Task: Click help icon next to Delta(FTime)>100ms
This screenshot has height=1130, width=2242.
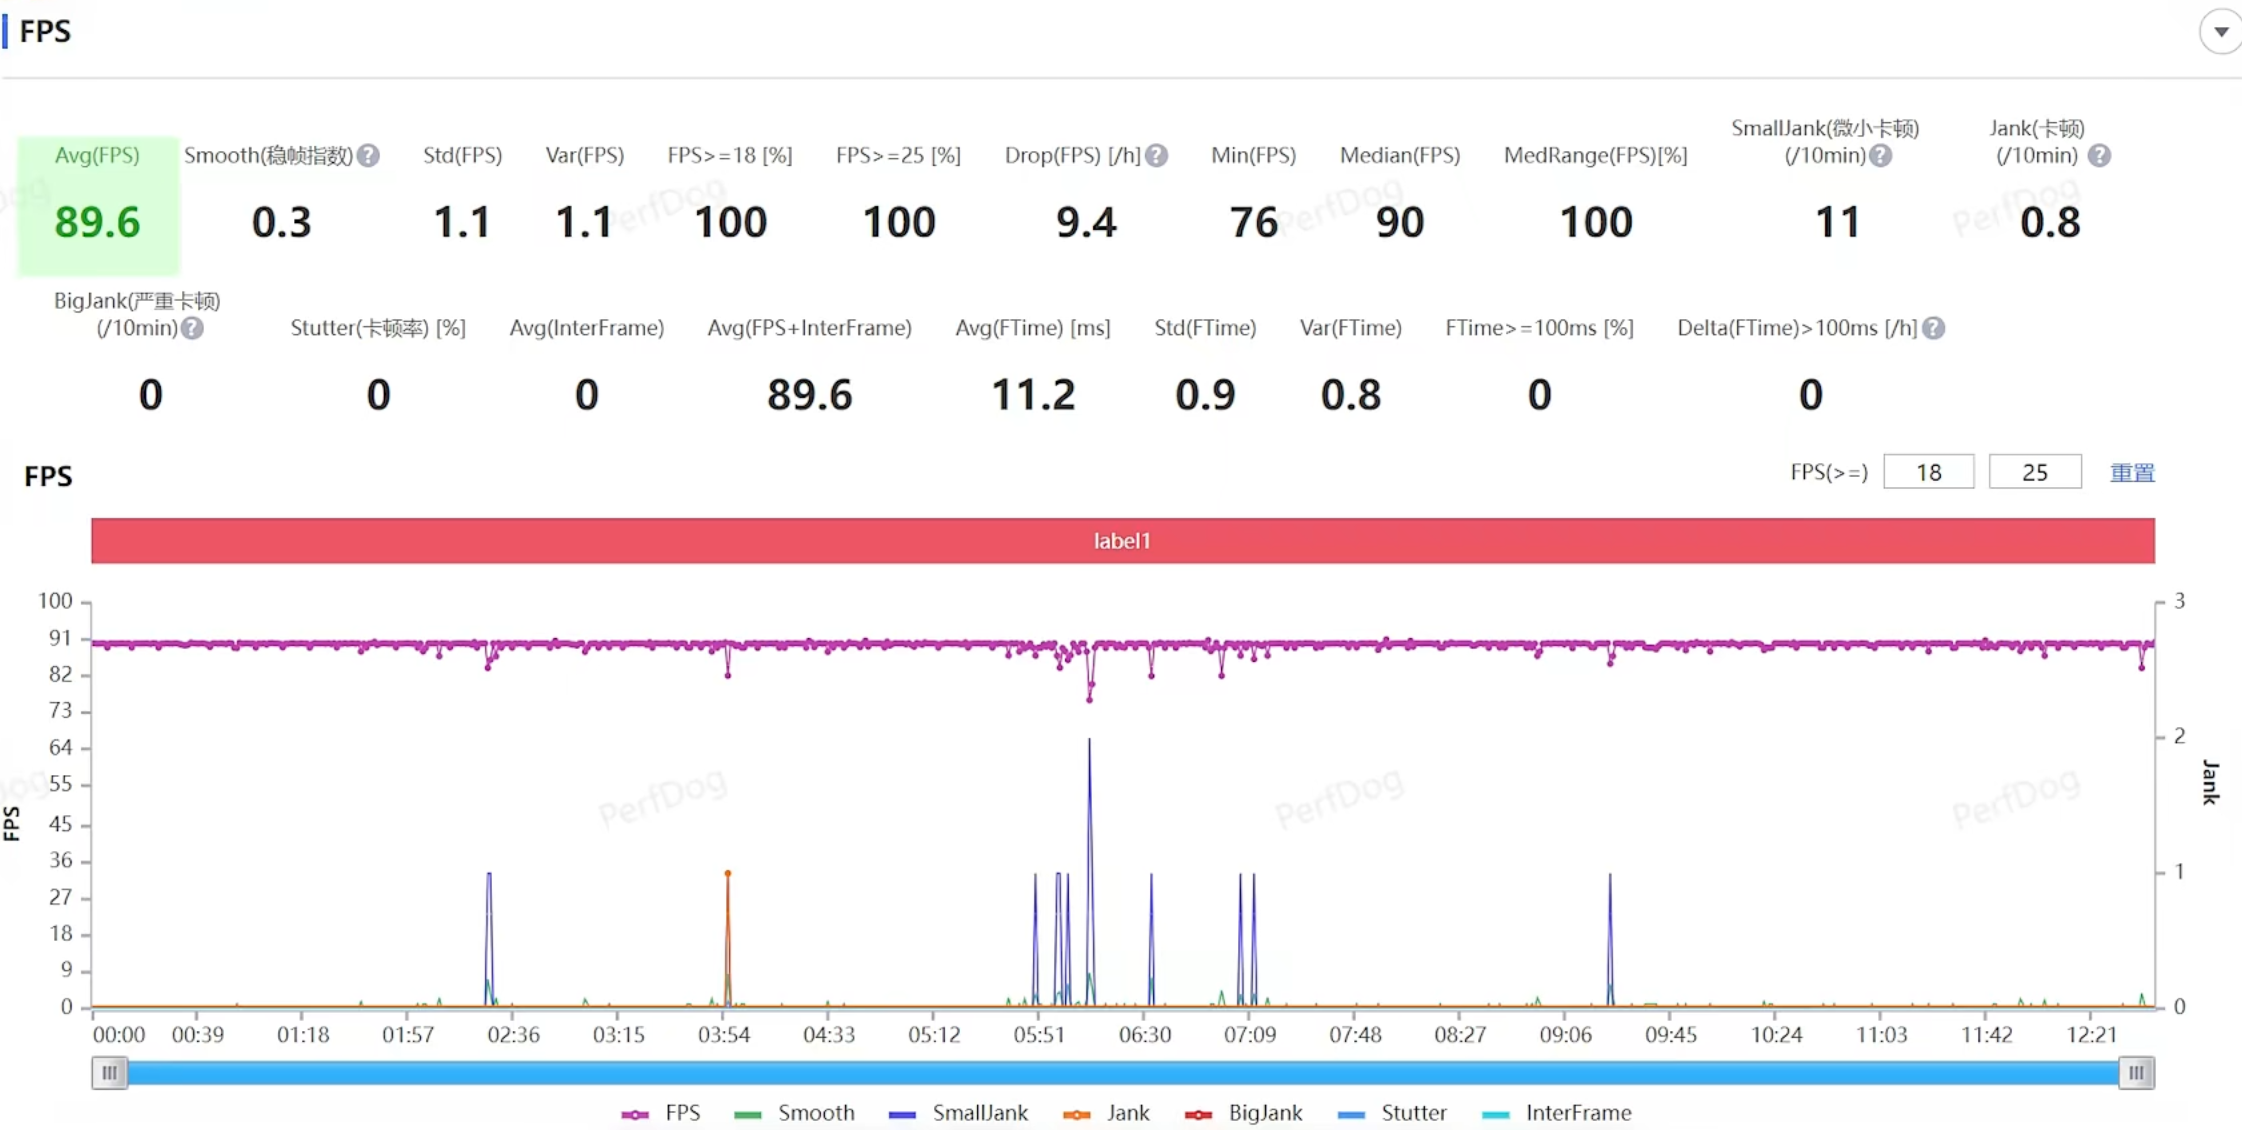Action: point(1934,328)
